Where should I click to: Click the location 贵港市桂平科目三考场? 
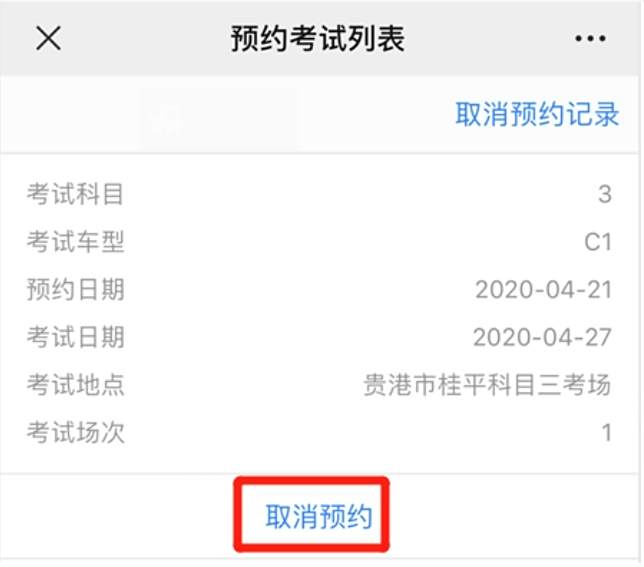click(487, 385)
